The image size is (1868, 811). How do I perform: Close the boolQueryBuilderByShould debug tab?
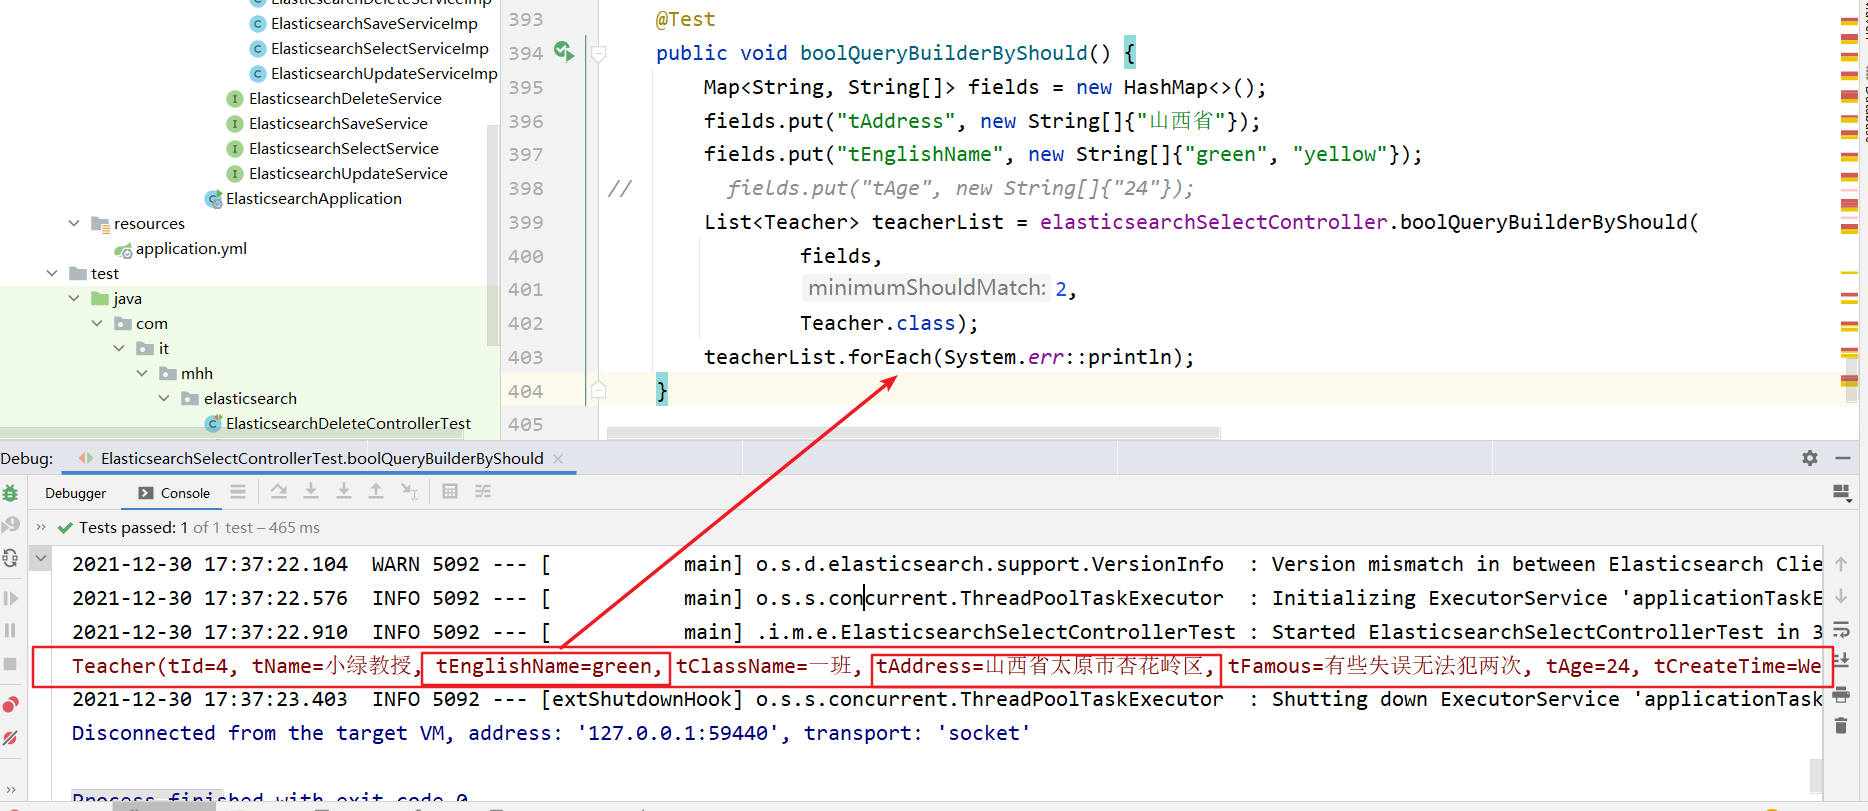pos(558,458)
